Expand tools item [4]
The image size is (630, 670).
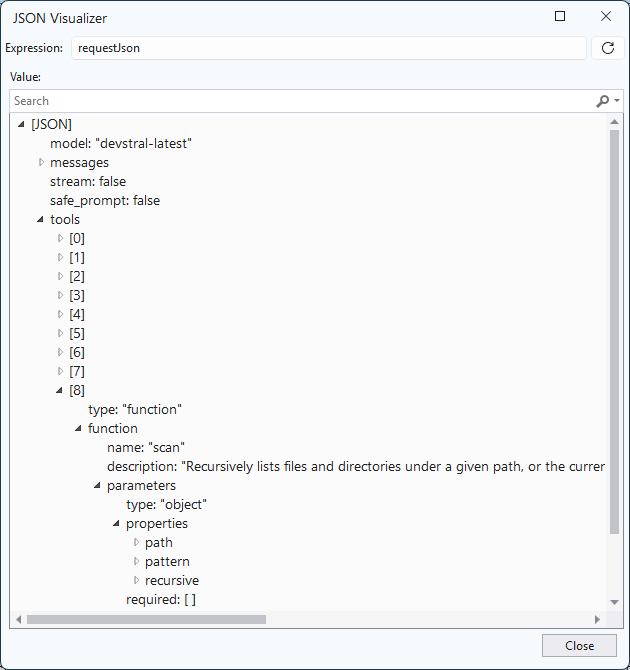(60, 314)
